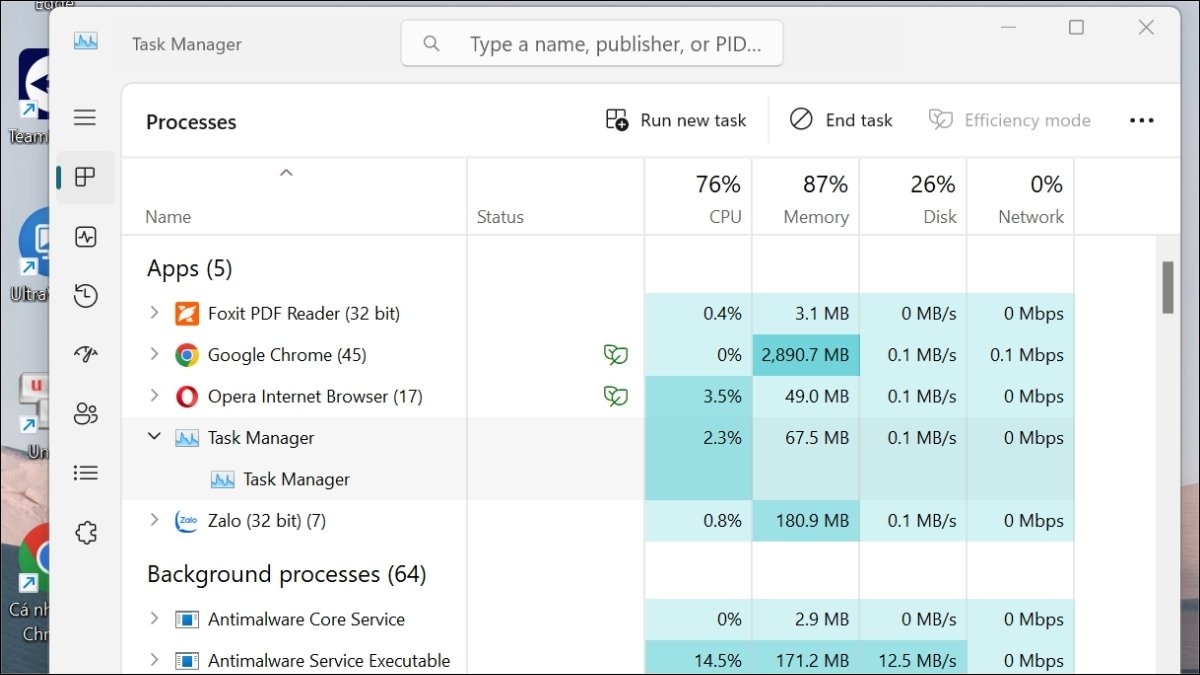Click the Apps (5) group heading
Viewport: 1200px width, 675px height.
(x=190, y=269)
